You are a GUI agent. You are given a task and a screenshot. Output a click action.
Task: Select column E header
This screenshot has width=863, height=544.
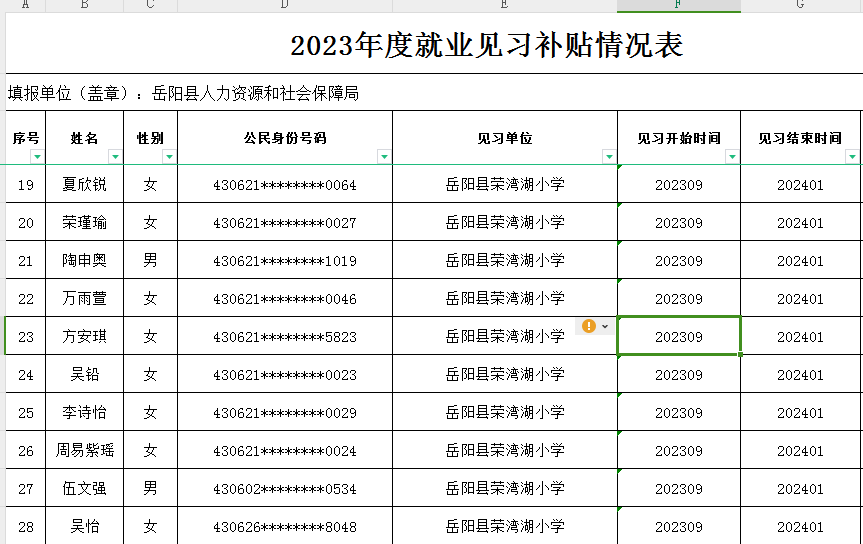click(504, 5)
